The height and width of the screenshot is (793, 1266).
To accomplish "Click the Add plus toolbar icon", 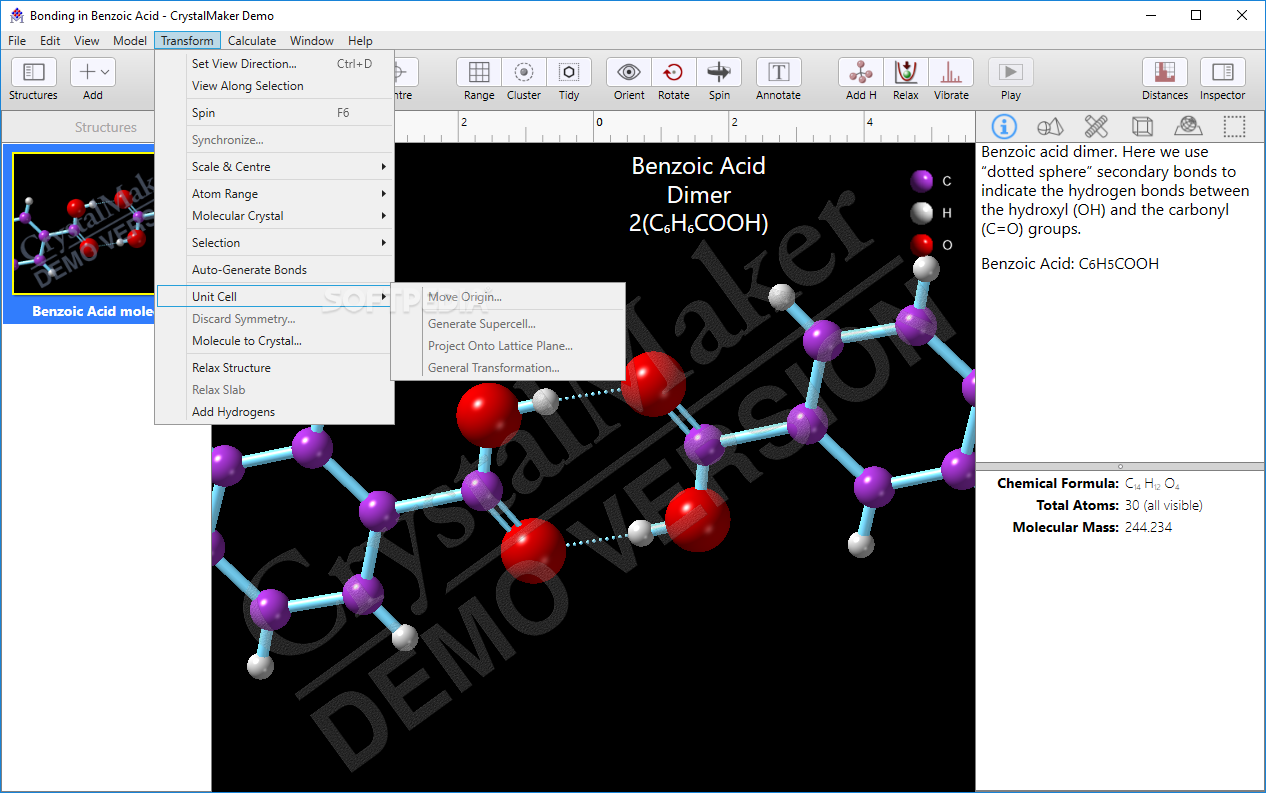I will pos(92,72).
